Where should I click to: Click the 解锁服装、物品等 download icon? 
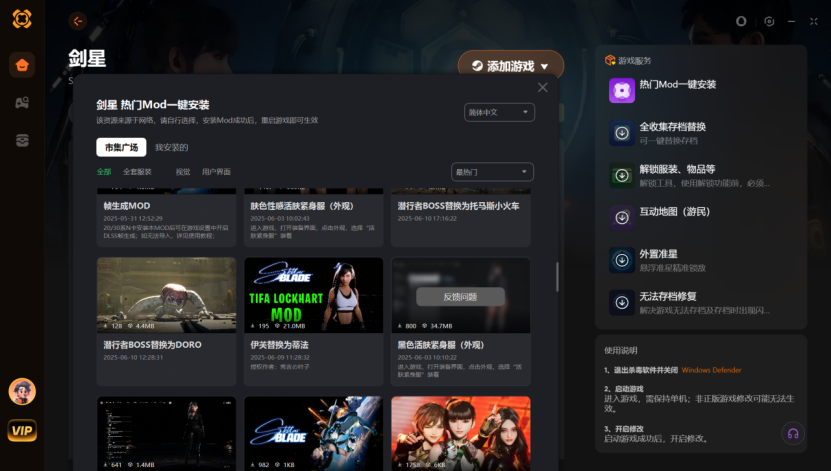pyautogui.click(x=622, y=175)
